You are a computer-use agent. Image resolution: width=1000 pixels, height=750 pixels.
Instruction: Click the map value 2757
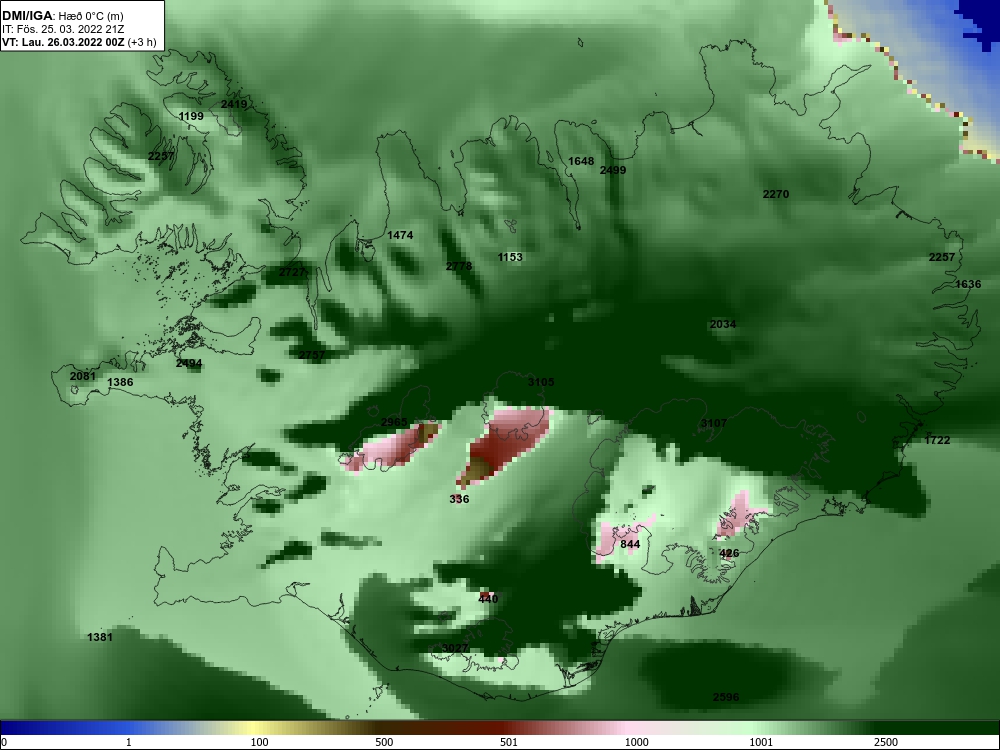312,355
